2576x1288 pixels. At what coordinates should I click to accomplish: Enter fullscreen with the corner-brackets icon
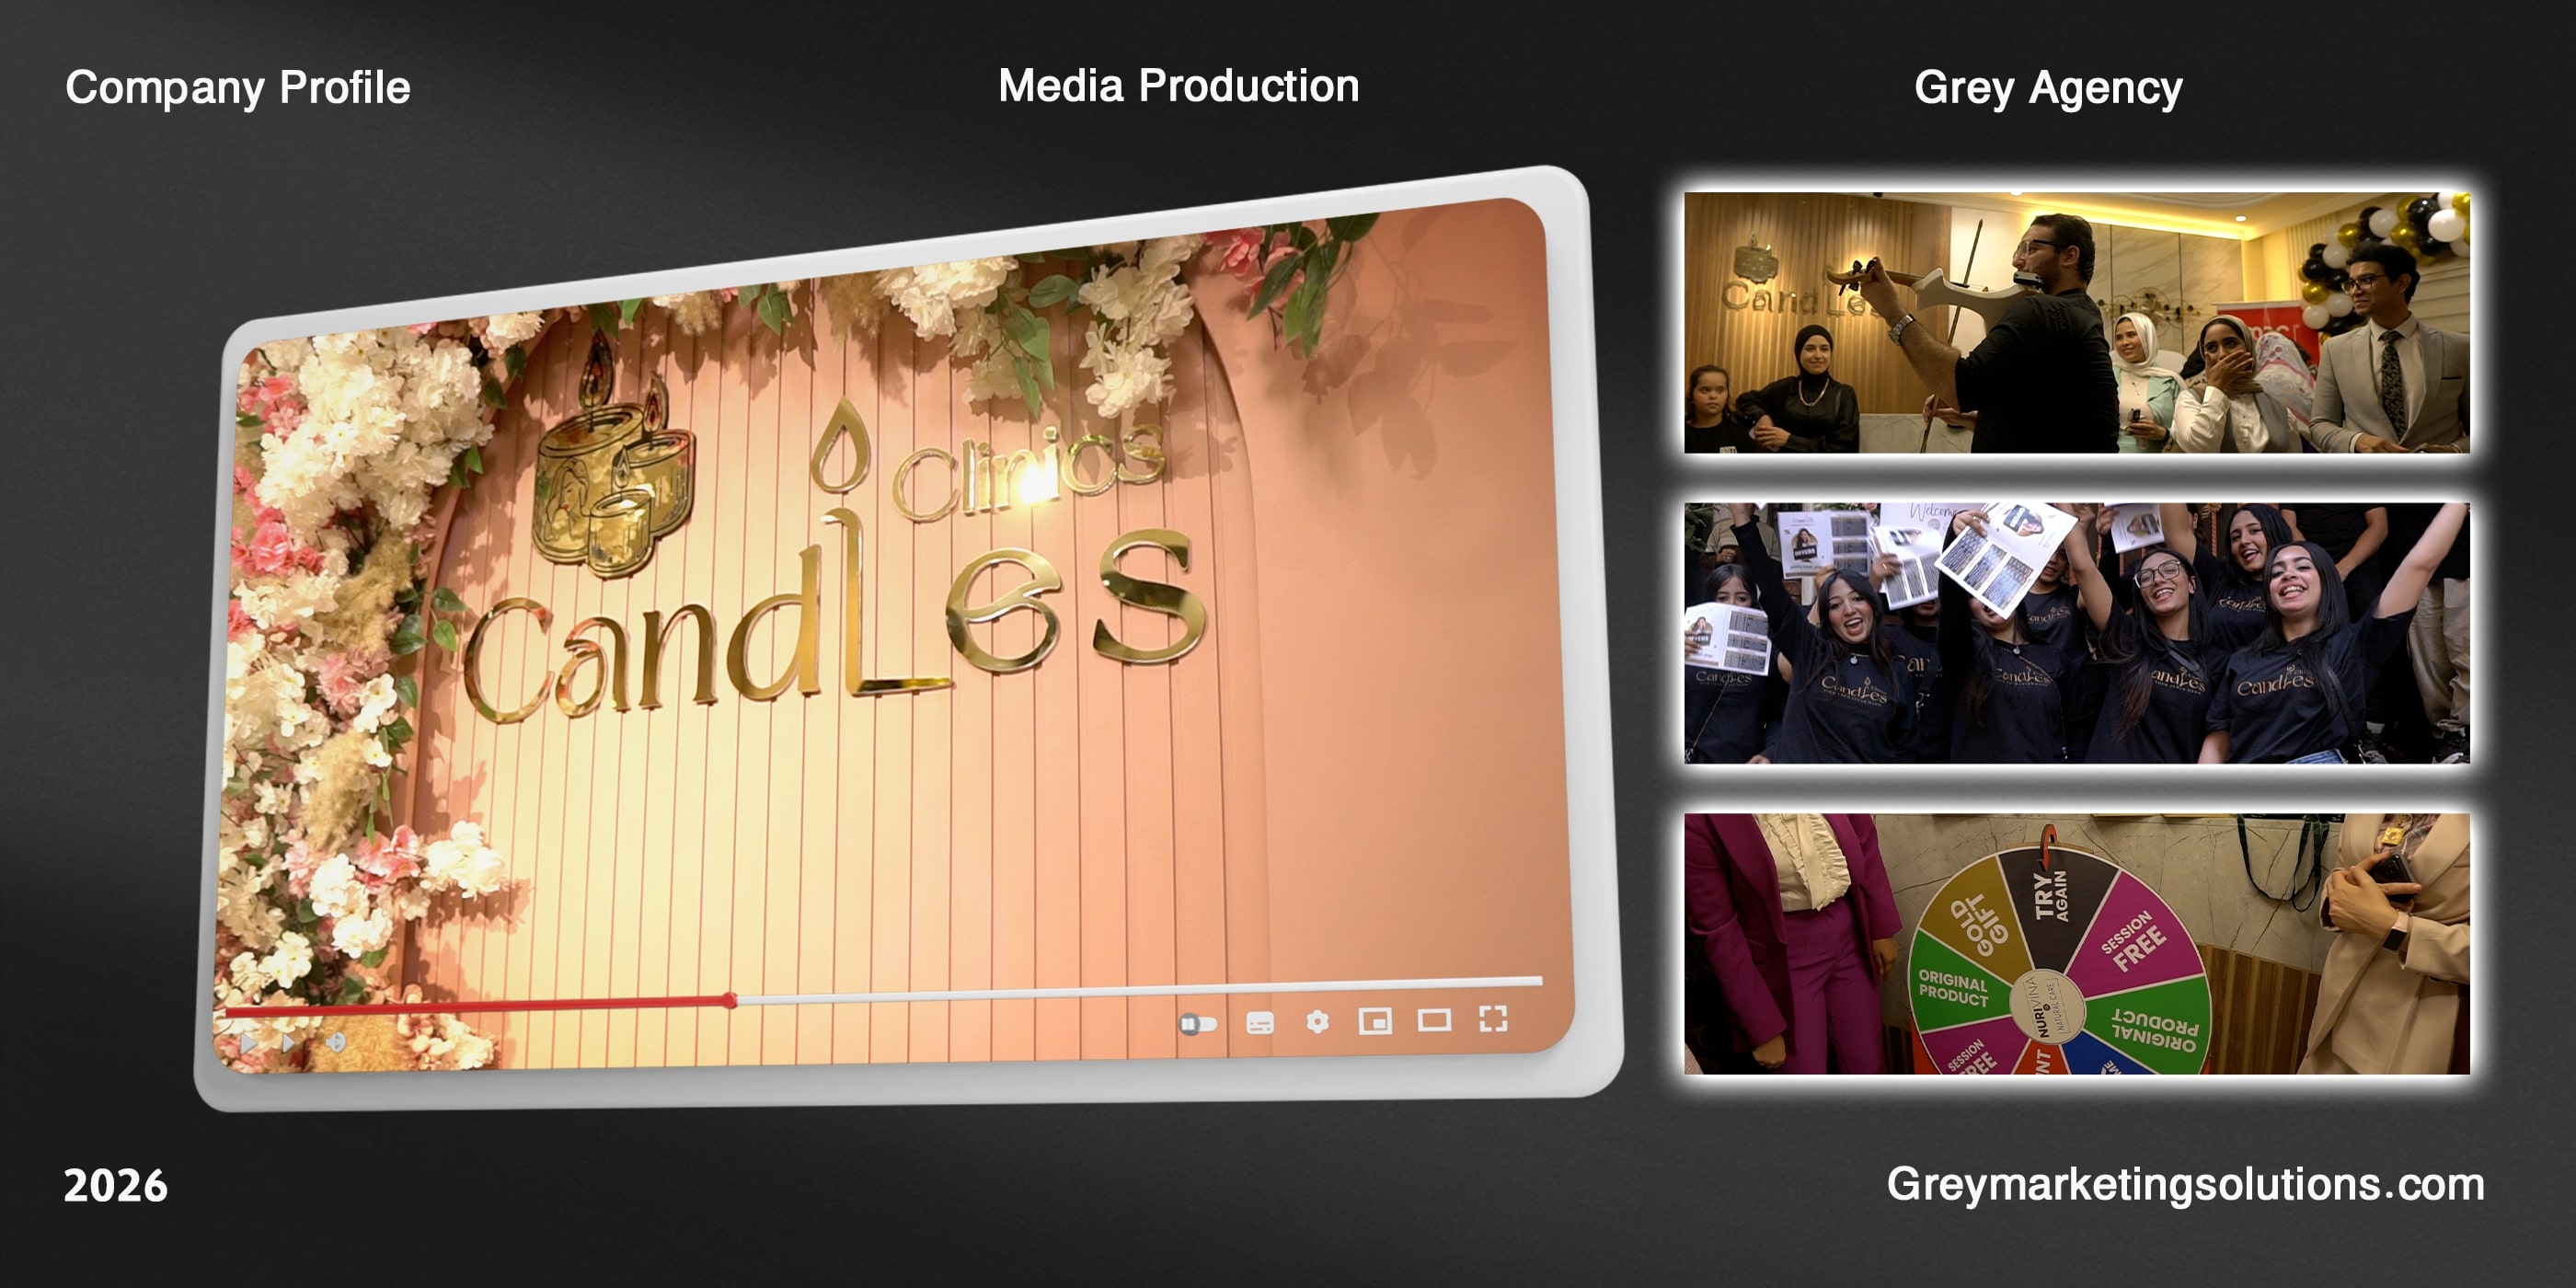coord(1493,1019)
